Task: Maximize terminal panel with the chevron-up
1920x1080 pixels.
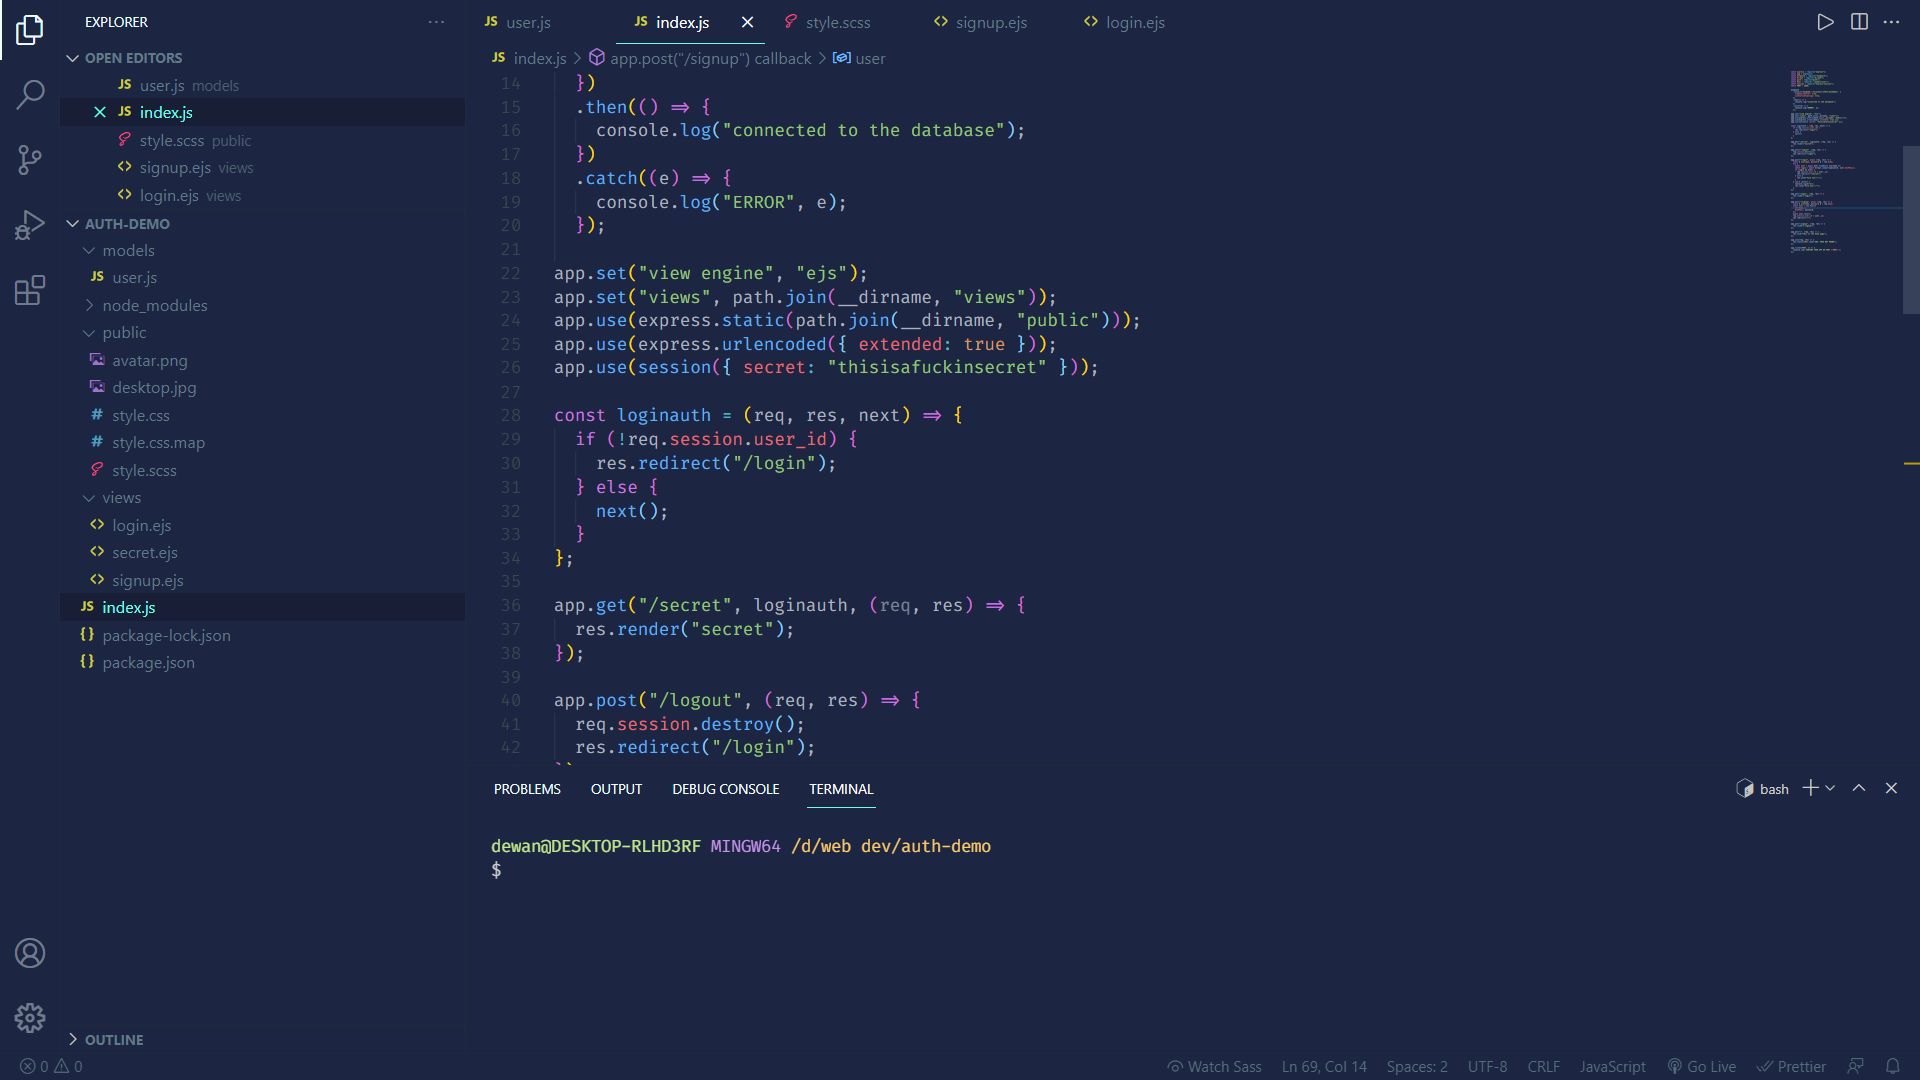Action: [1859, 788]
